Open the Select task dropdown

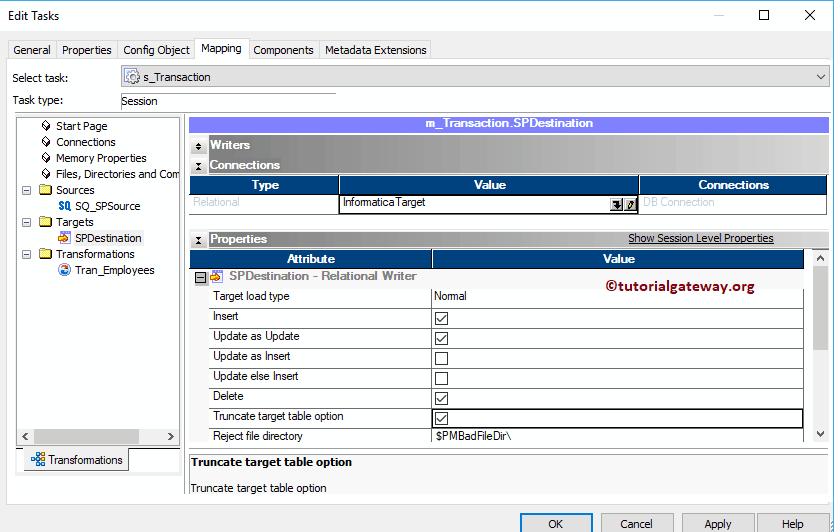821,76
